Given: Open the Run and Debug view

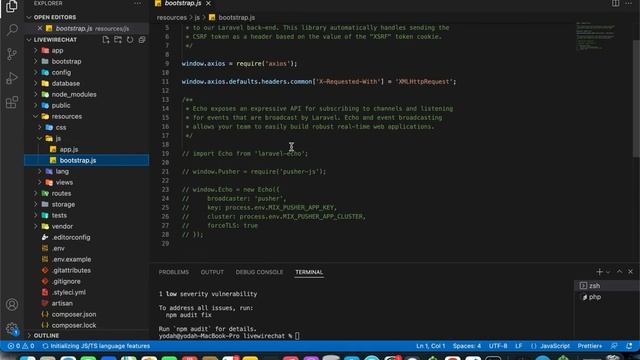Looking at the screenshot, I should point(12,78).
